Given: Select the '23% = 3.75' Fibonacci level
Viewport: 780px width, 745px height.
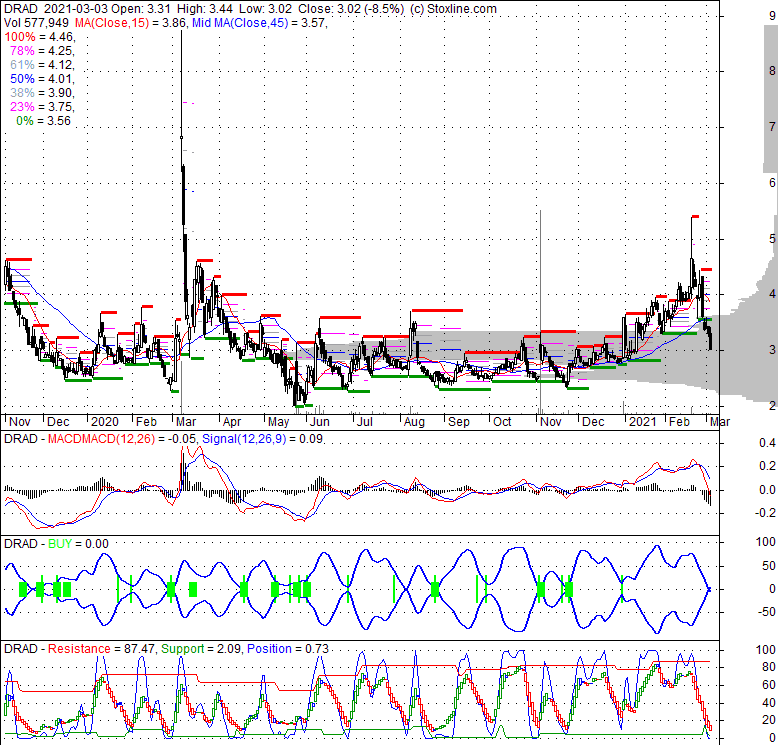Looking at the screenshot, I should pyautogui.click(x=42, y=106).
